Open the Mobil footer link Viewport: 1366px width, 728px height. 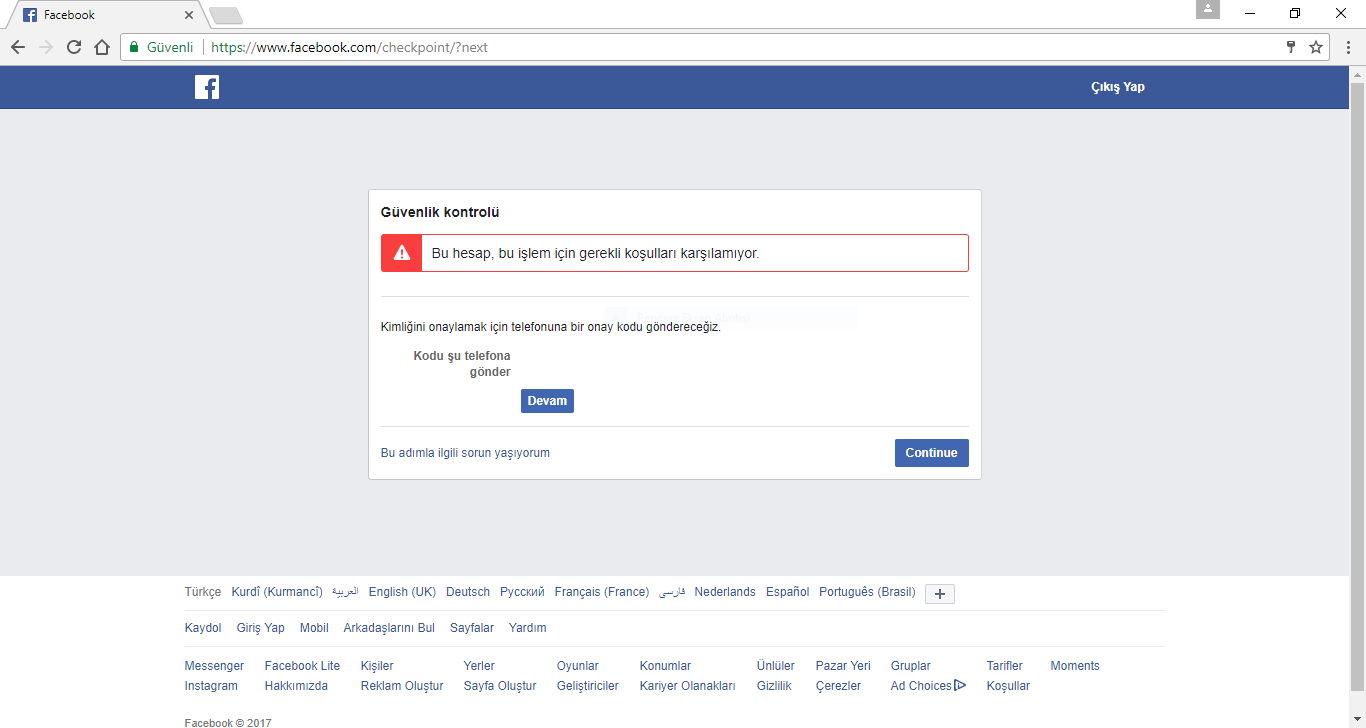click(x=314, y=628)
